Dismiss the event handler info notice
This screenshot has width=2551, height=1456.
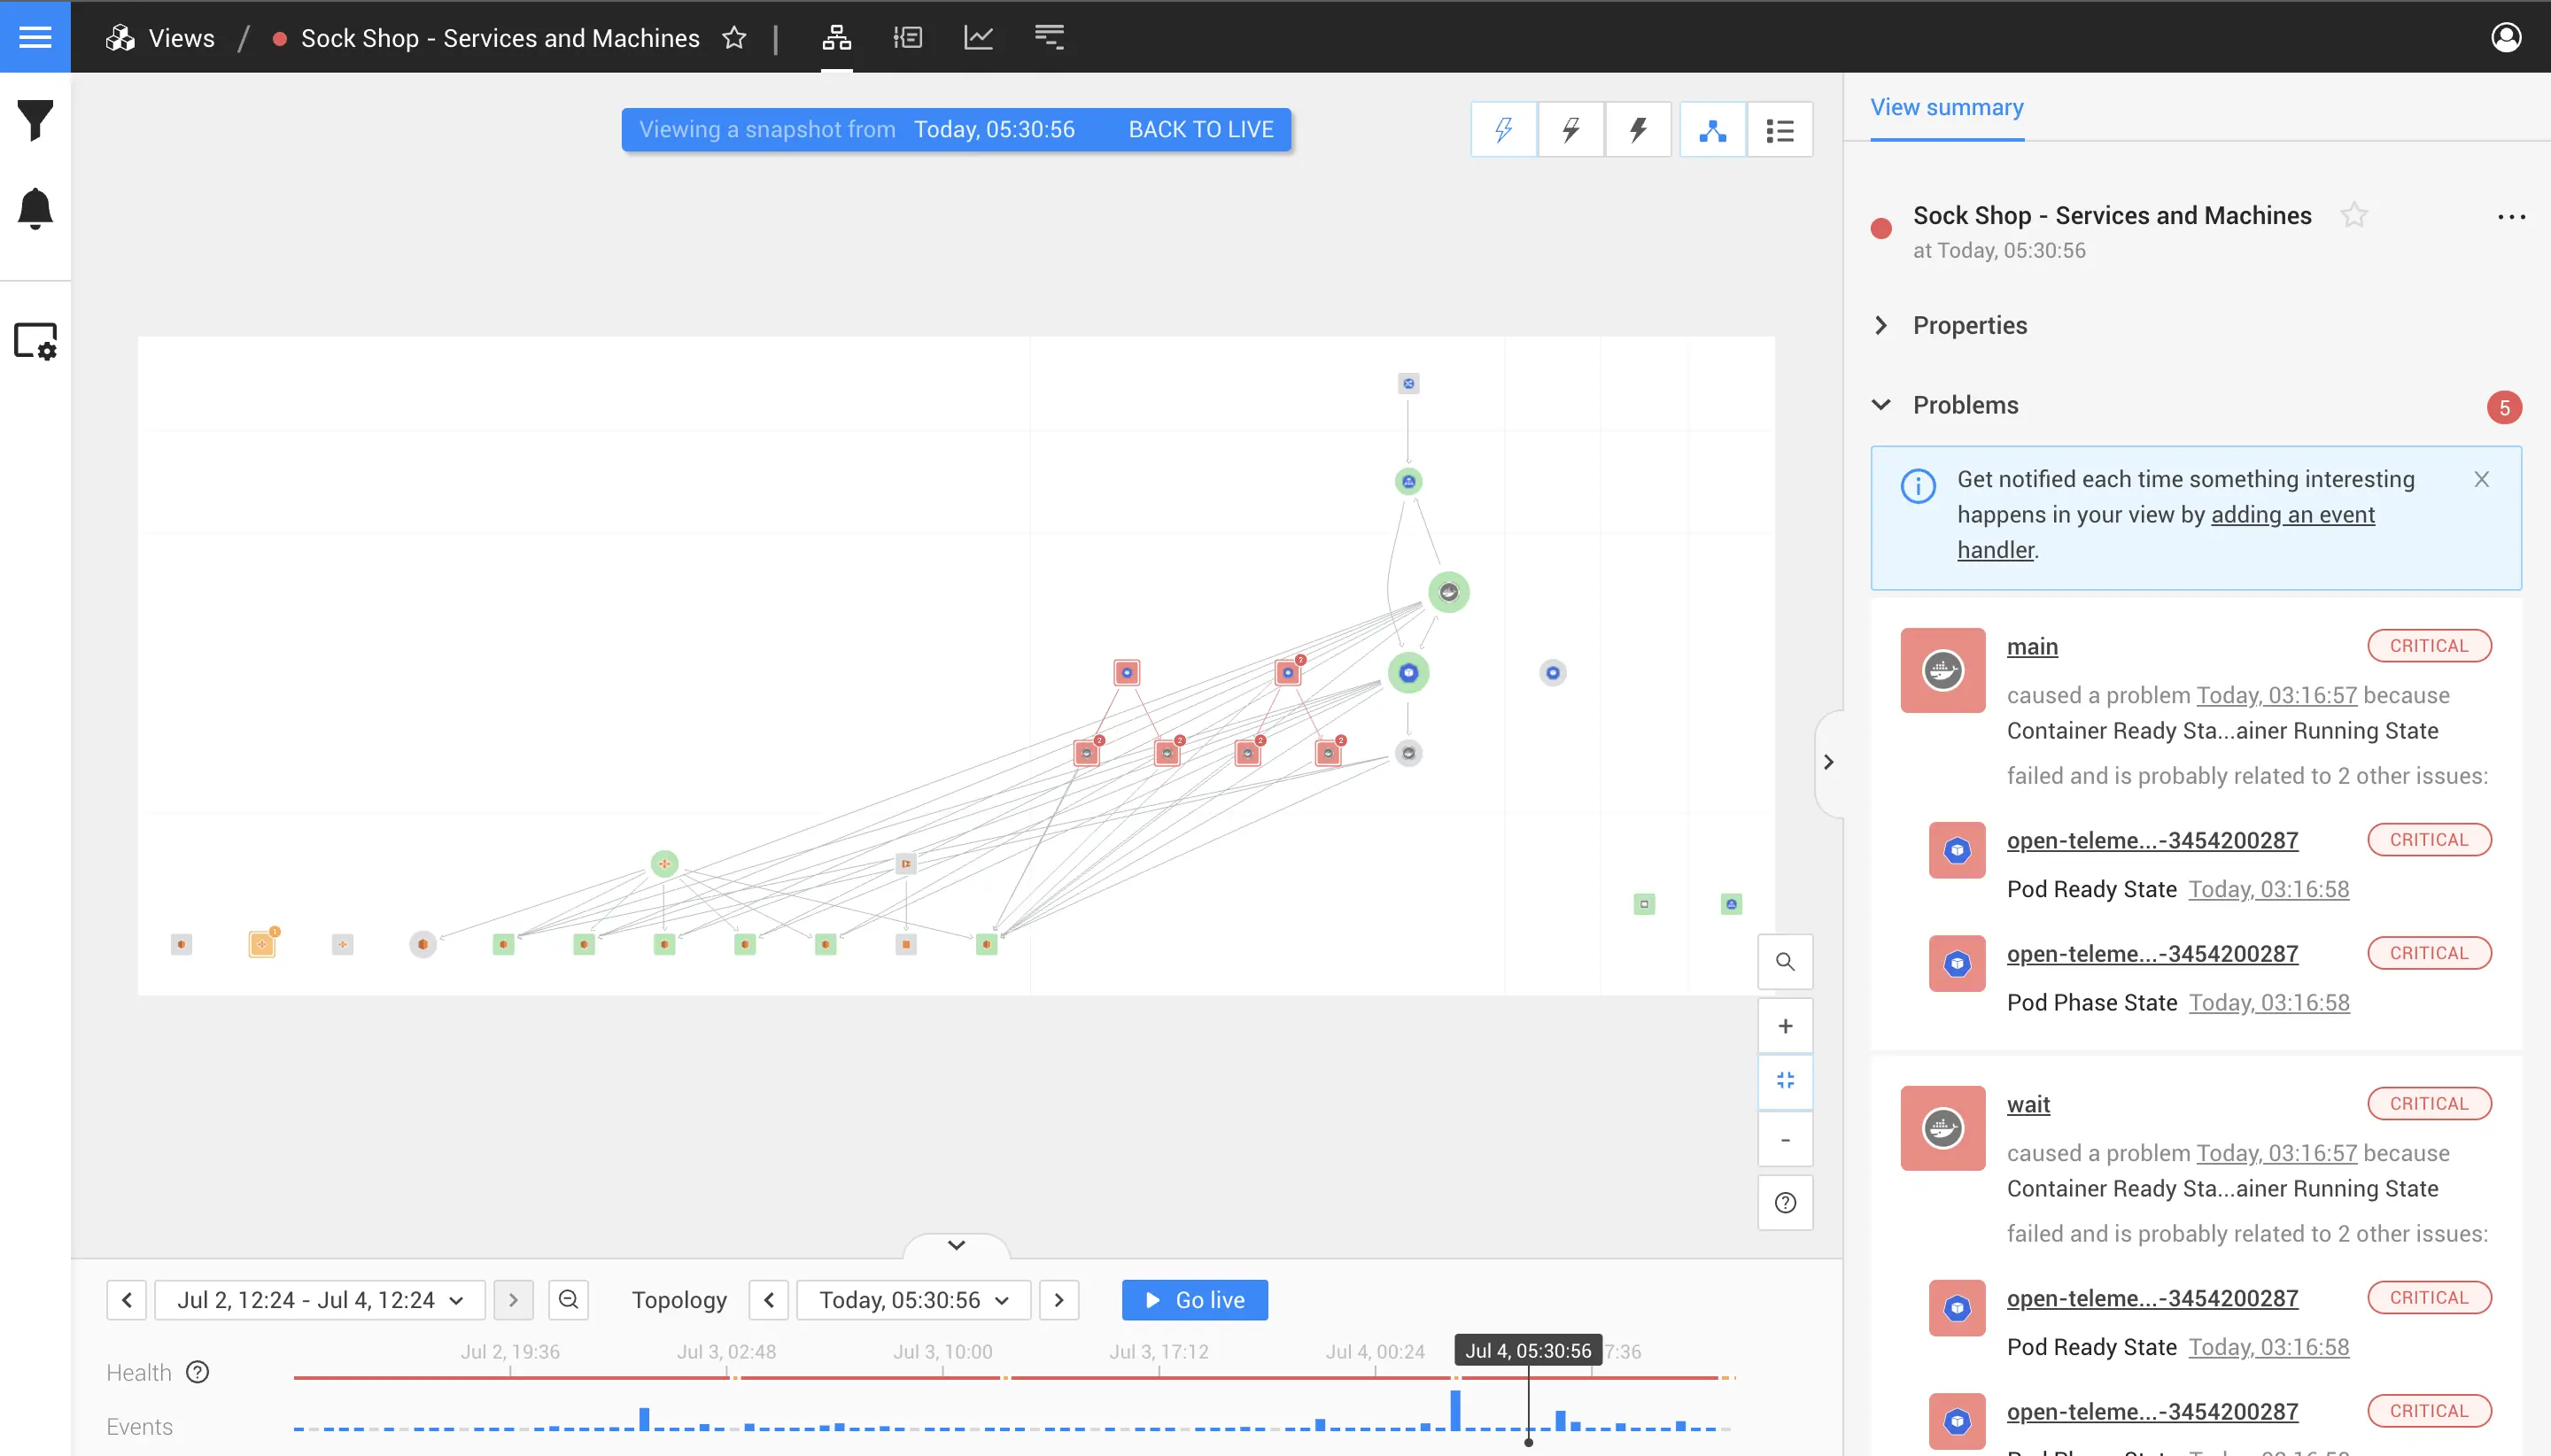[2481, 480]
